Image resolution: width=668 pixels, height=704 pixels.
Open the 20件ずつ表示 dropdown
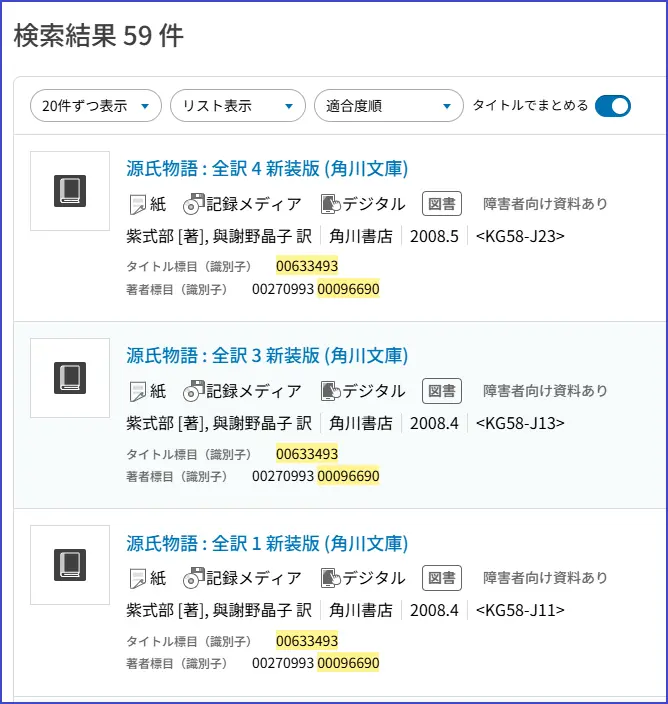click(96, 106)
